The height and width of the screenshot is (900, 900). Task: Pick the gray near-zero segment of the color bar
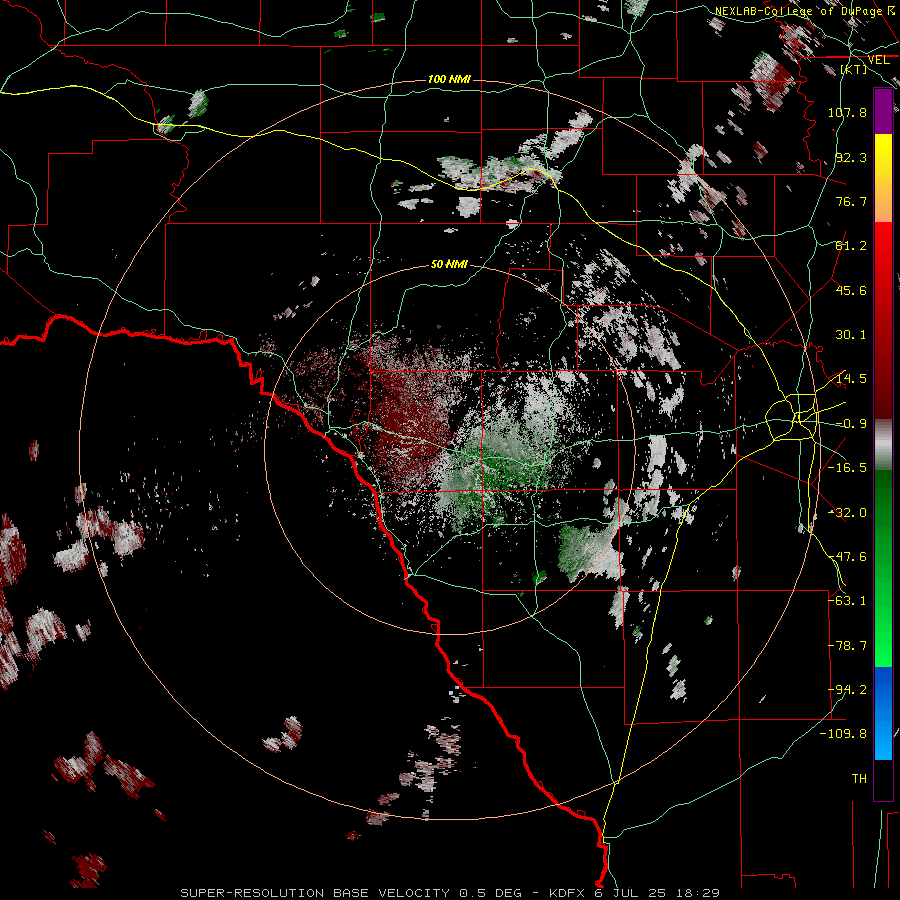(883, 442)
